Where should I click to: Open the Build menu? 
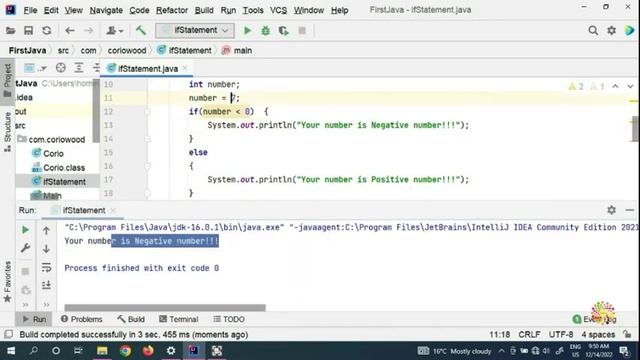tap(204, 10)
